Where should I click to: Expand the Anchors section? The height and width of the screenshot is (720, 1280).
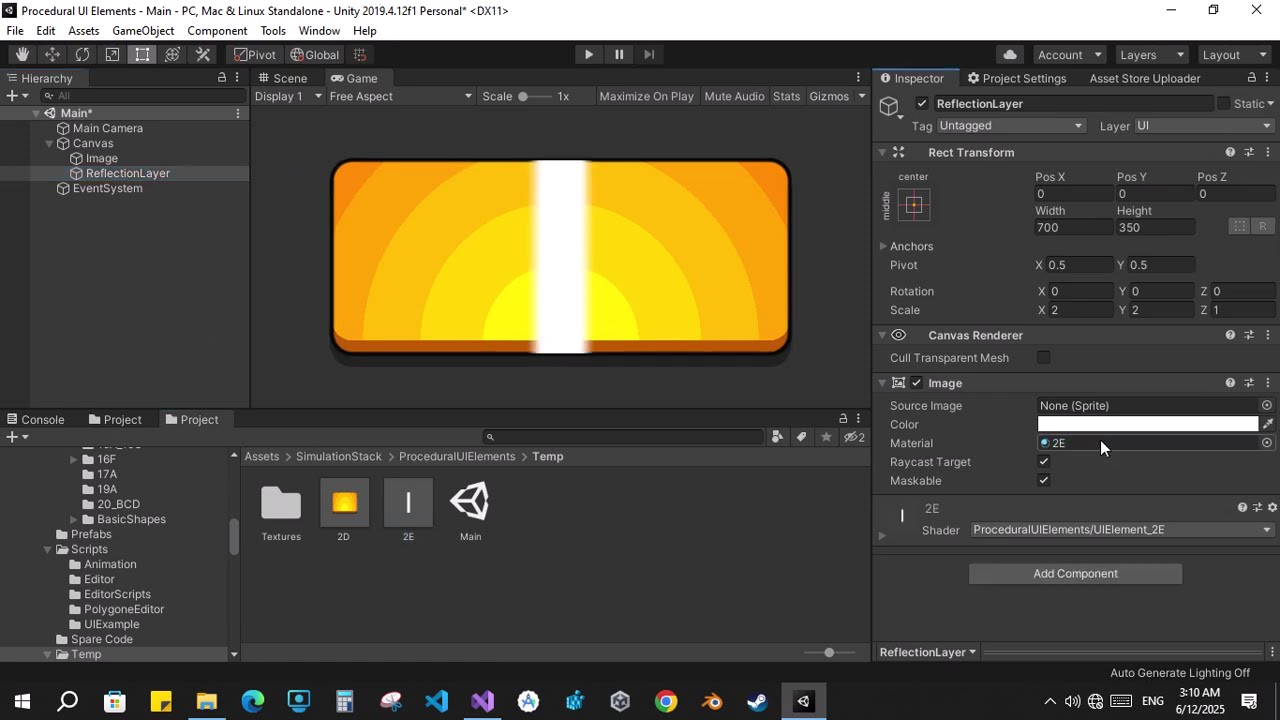pyautogui.click(x=883, y=246)
